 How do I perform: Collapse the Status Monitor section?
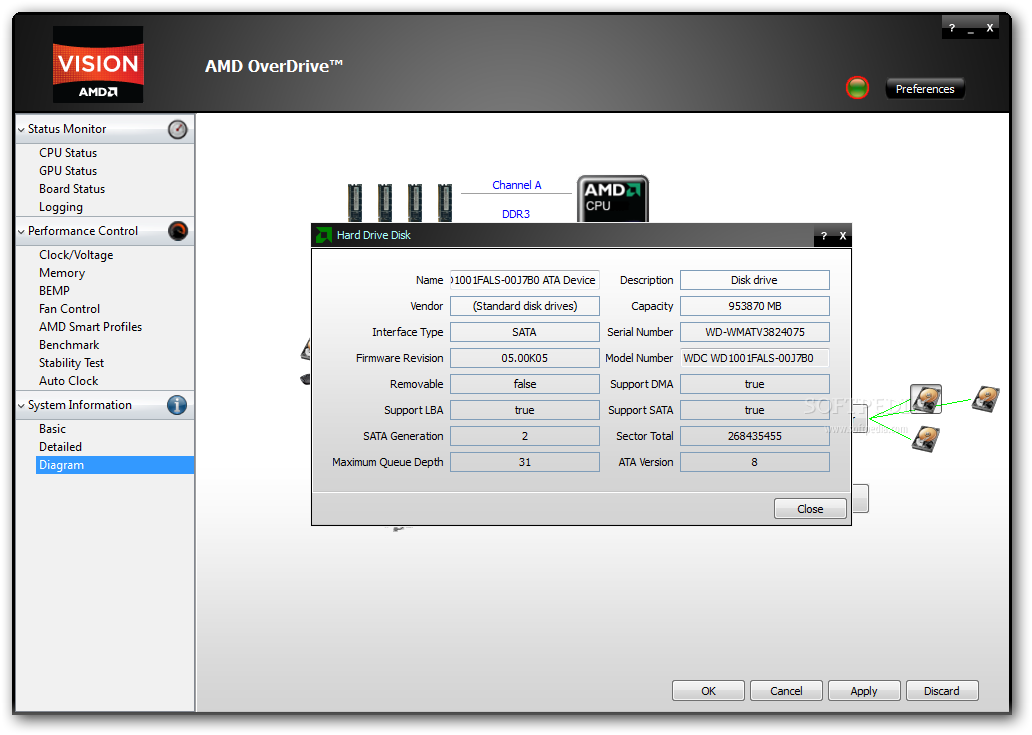(22, 130)
